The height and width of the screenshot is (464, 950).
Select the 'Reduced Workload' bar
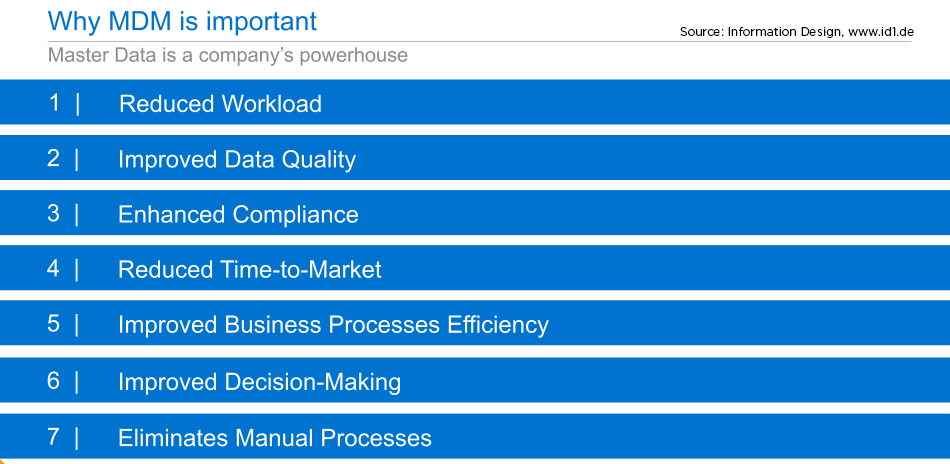[475, 102]
